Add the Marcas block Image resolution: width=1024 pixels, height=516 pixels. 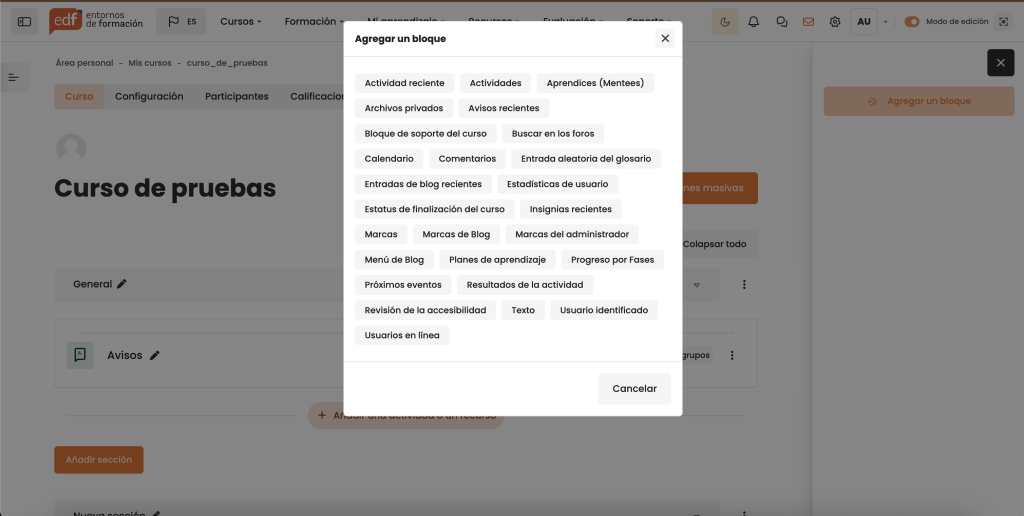point(381,234)
